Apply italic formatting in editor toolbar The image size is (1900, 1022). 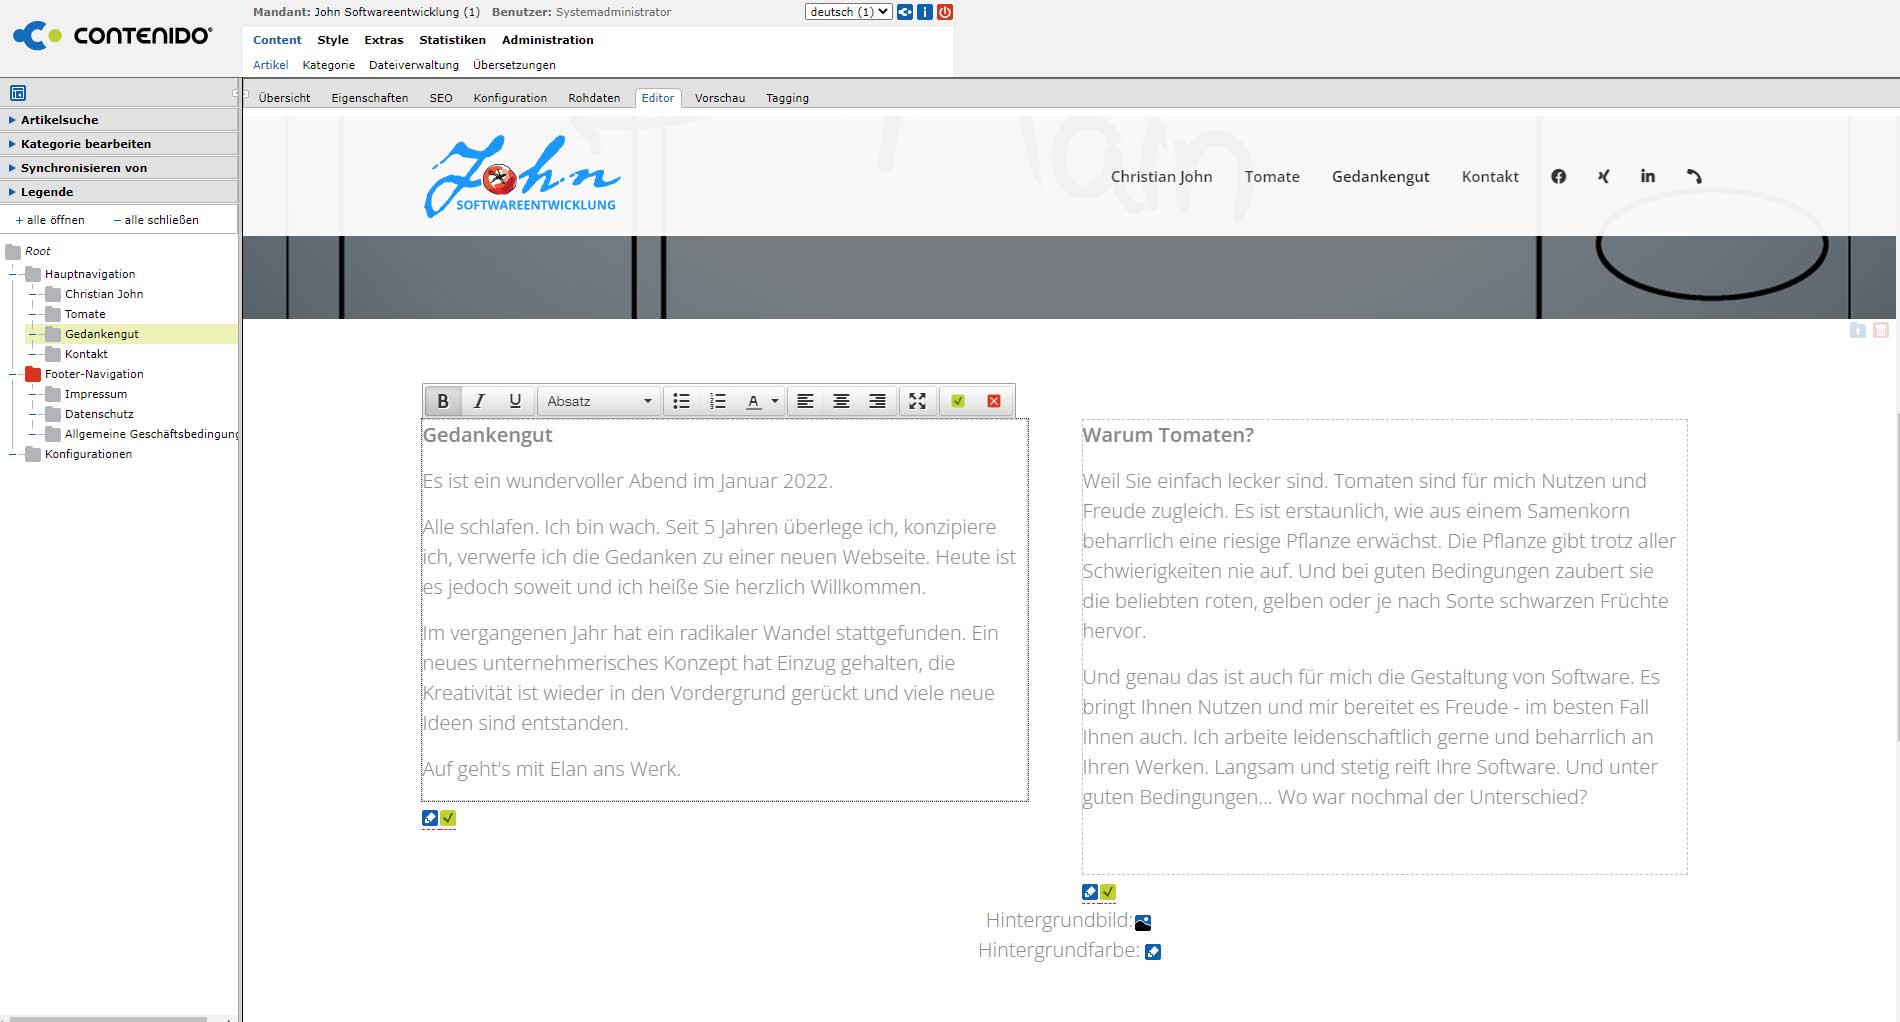pyautogui.click(x=479, y=401)
